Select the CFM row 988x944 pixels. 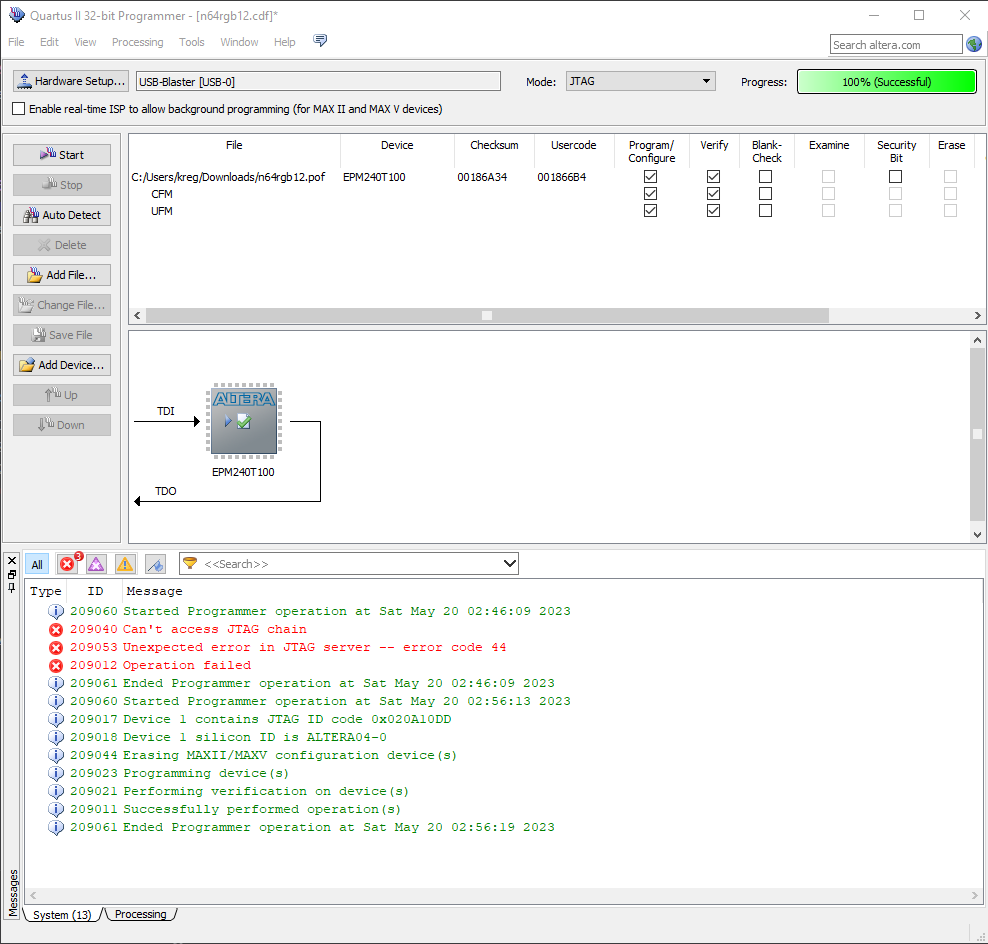(162, 194)
